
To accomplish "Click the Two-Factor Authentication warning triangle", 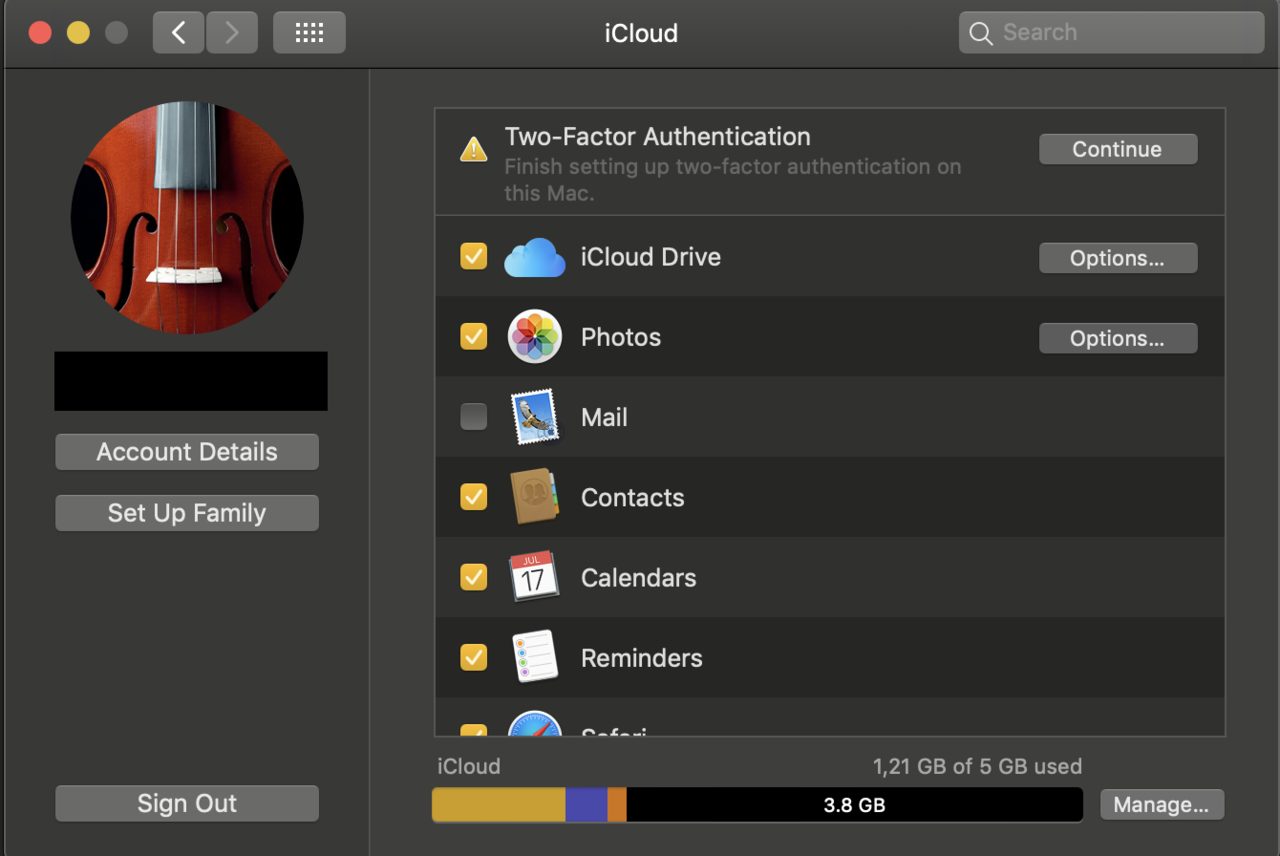I will point(473,149).
